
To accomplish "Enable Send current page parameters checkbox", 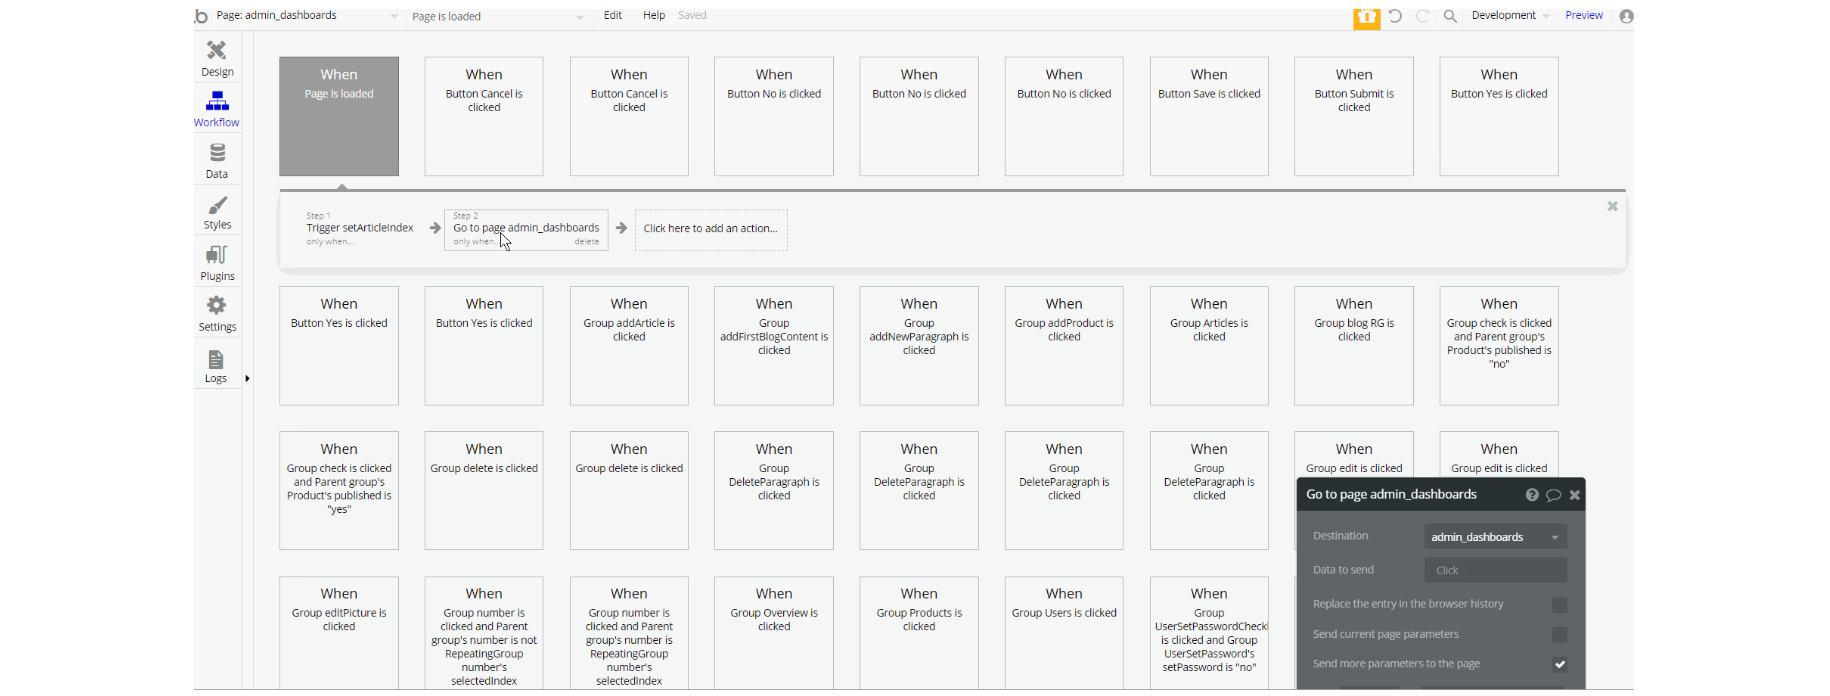I will (1559, 635).
